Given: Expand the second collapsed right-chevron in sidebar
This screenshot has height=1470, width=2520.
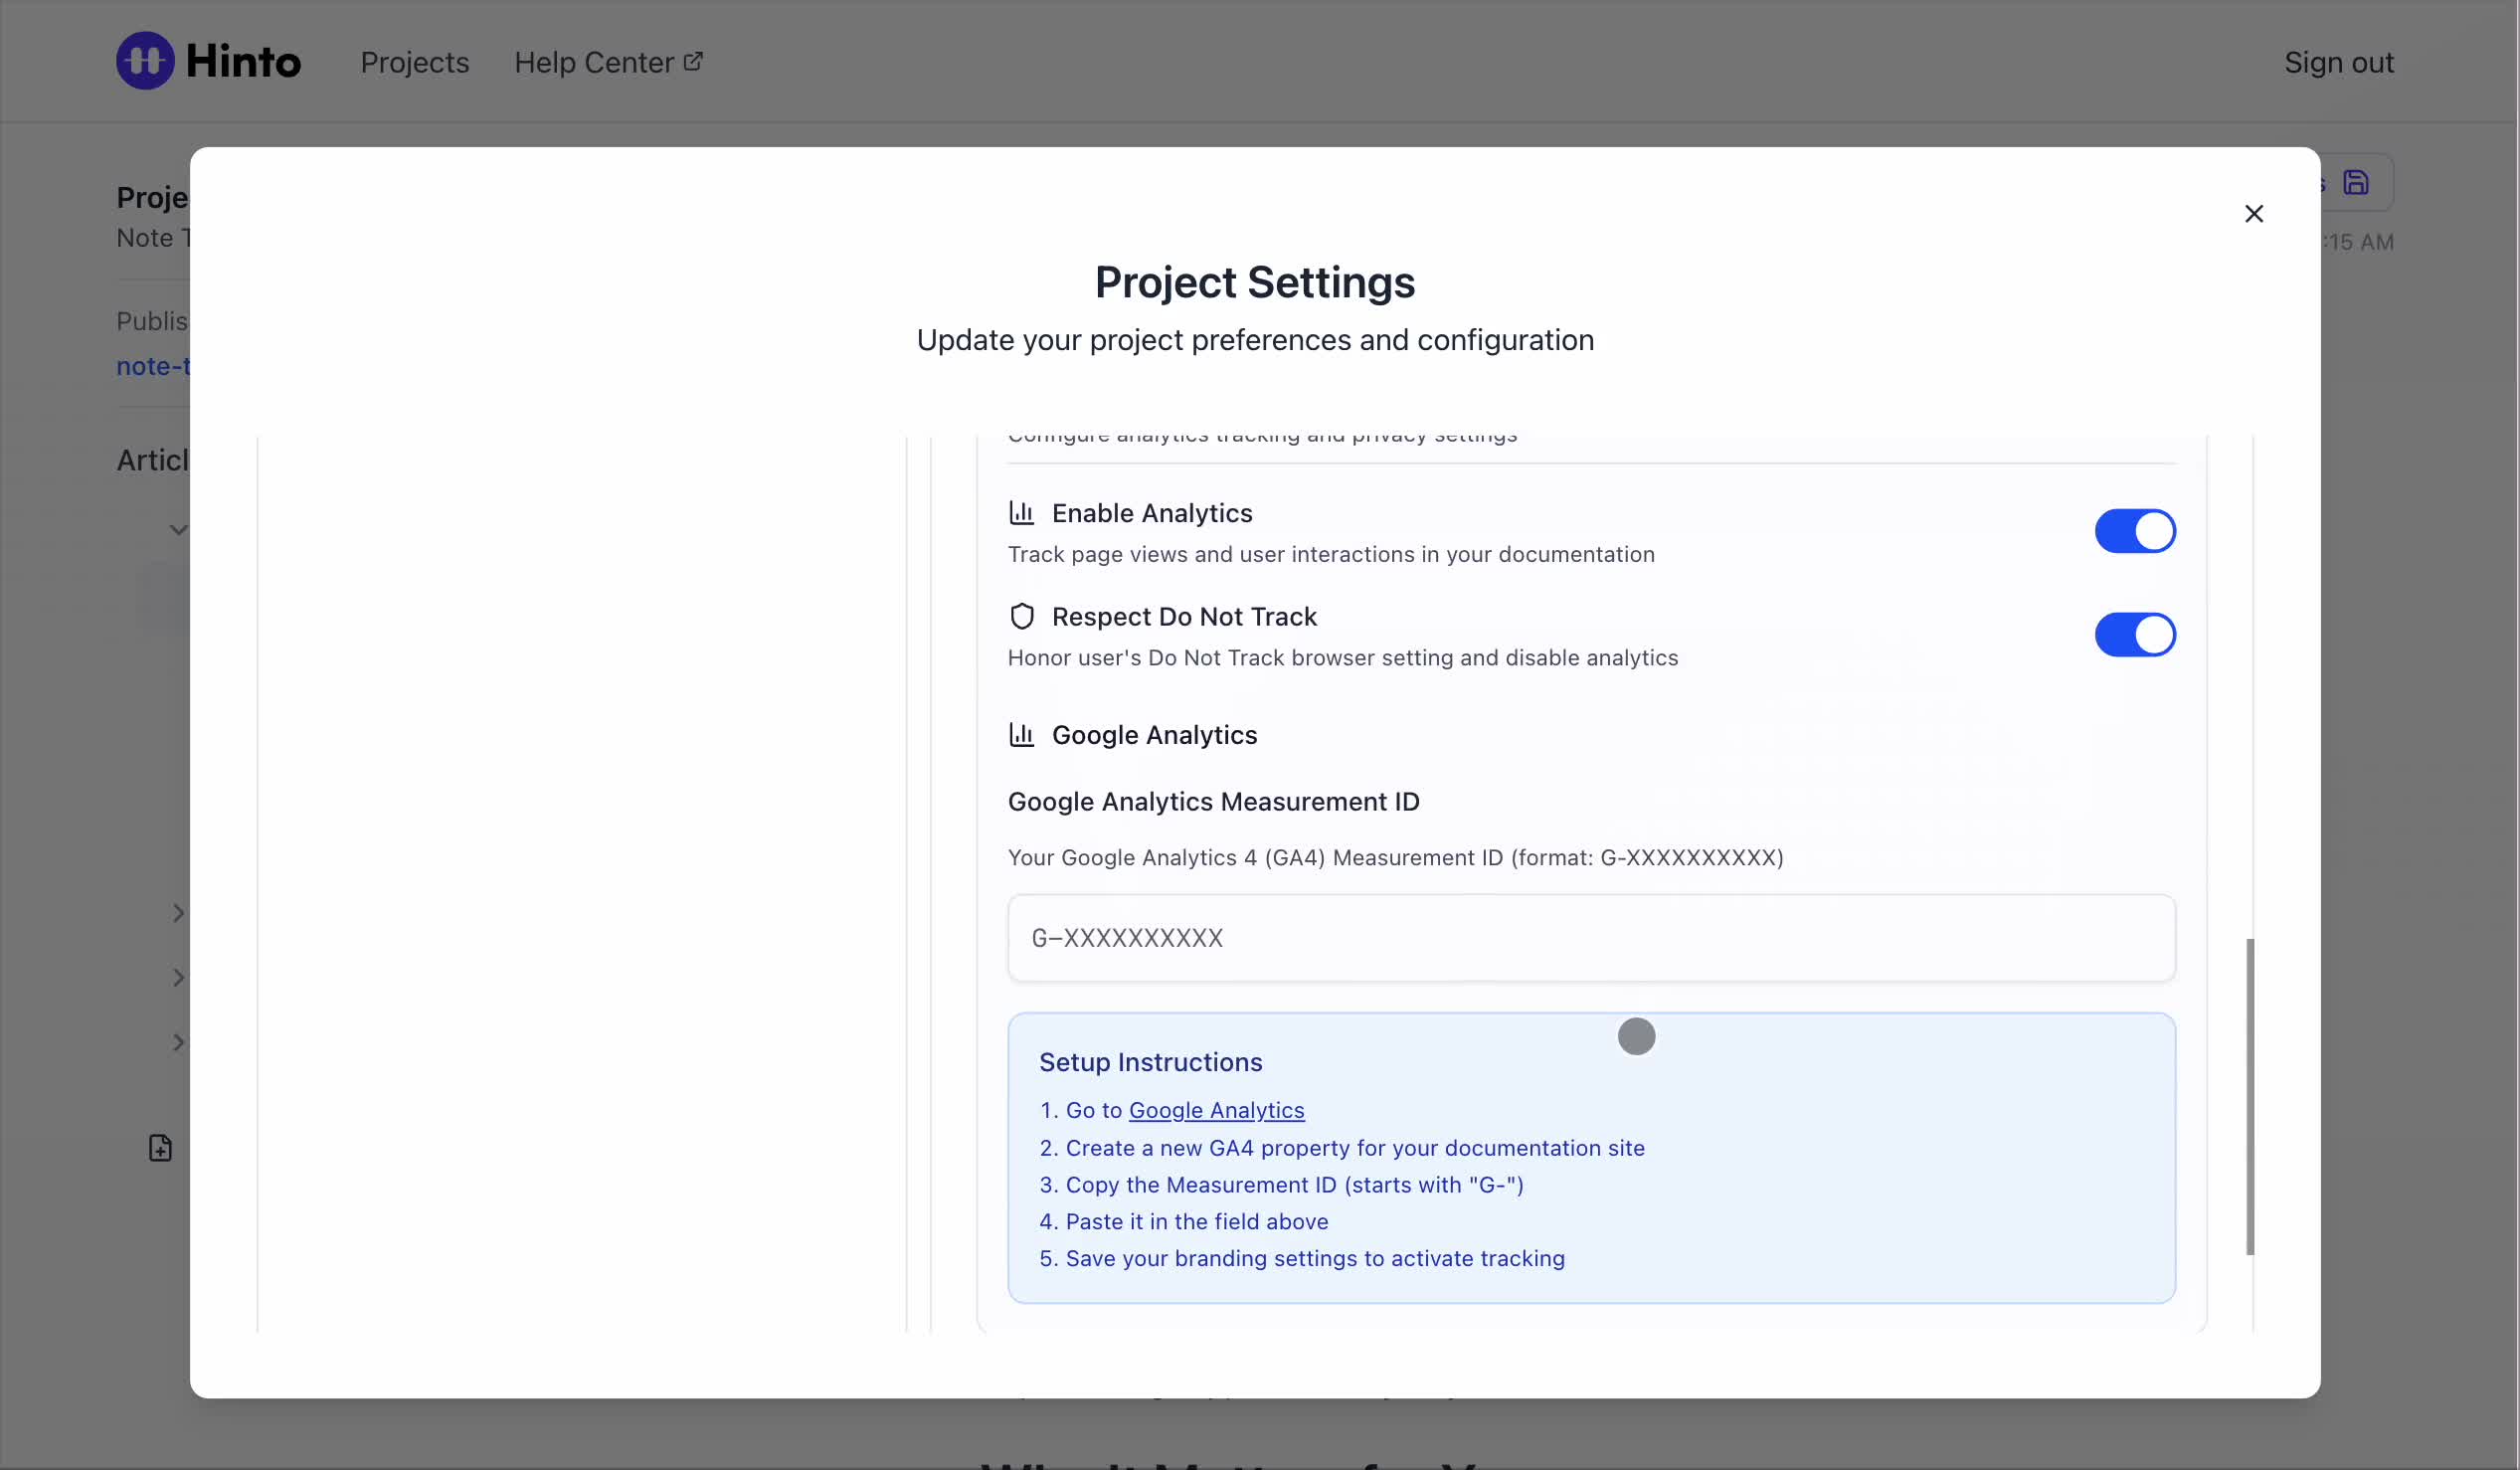Looking at the screenshot, I should click(178, 978).
